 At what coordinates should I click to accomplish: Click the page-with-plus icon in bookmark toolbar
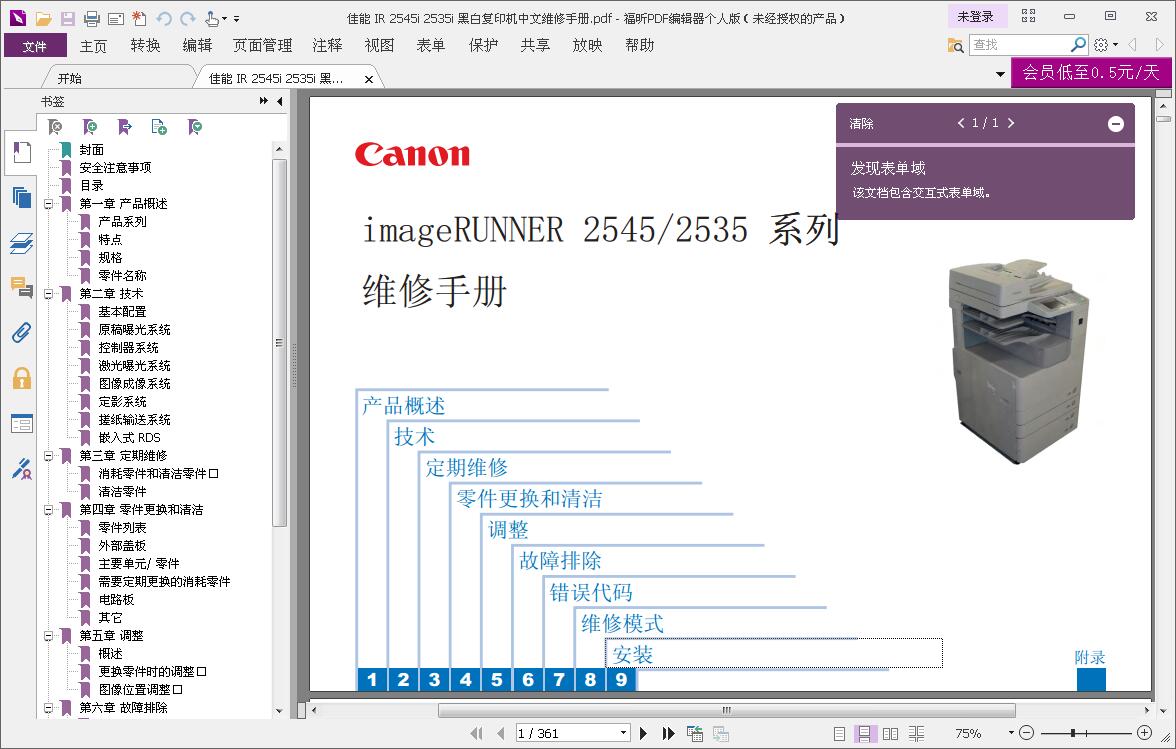click(x=159, y=127)
